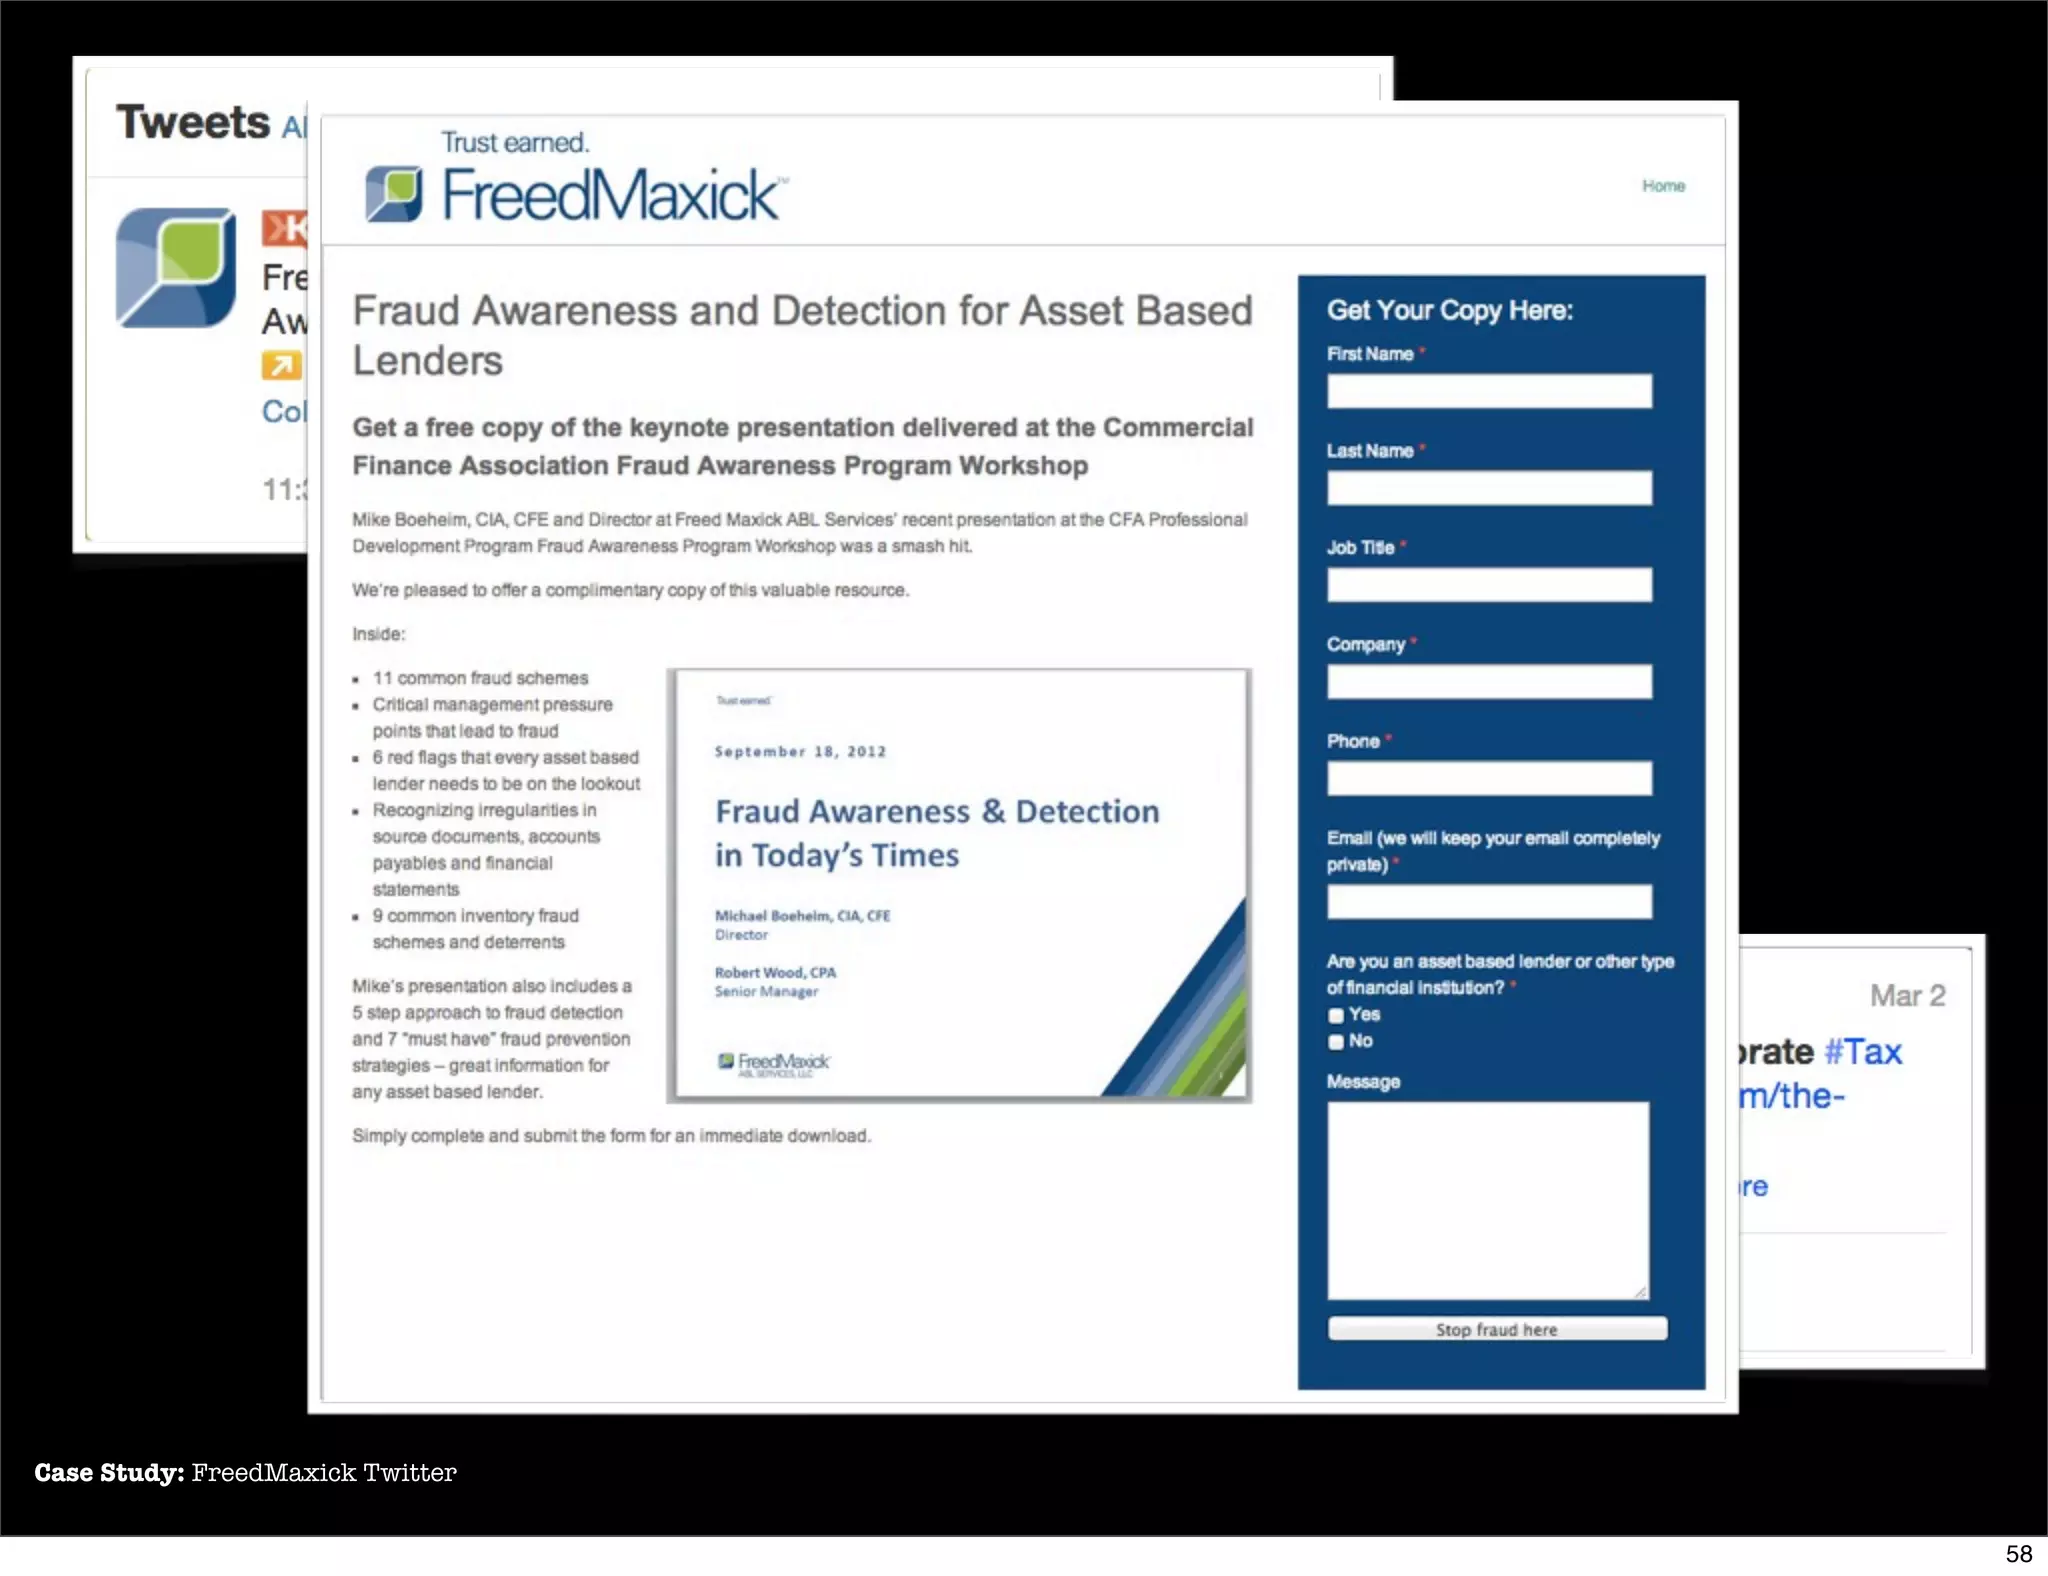
Task: Check the Yes asset based lender option
Action: tap(1336, 1015)
